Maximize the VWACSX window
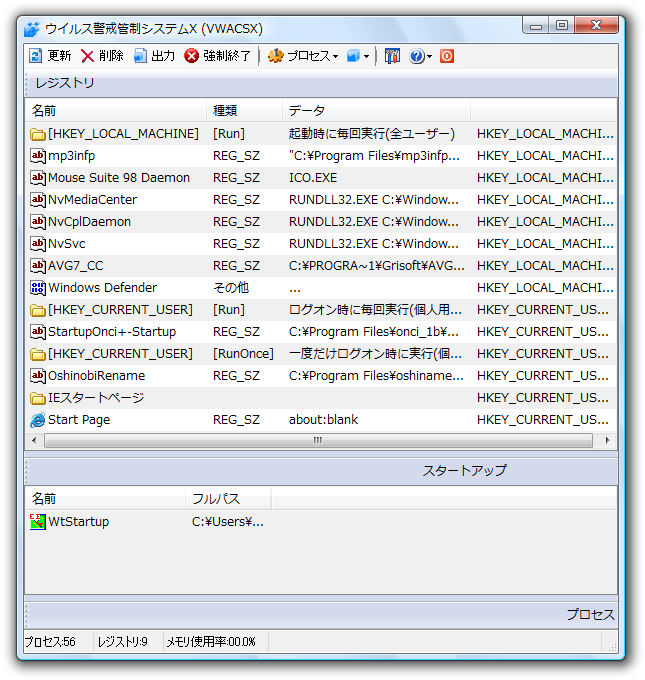The image size is (645, 680). click(x=562, y=25)
